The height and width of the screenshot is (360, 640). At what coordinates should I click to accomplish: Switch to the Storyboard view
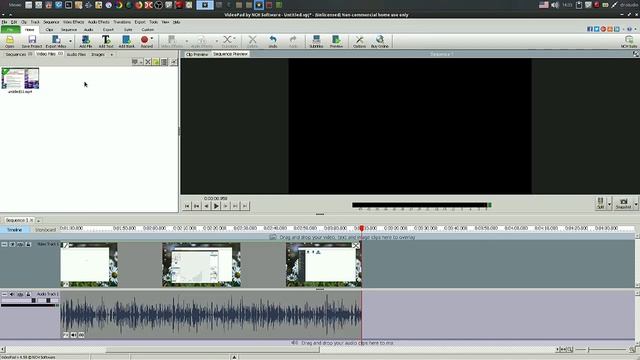[45, 230]
